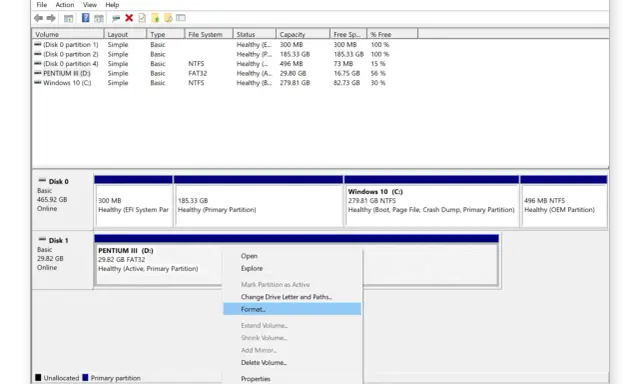This screenshot has width=640, height=384.
Task: Click the greyed Mark Partition as Active entry
Action: pos(292,284)
